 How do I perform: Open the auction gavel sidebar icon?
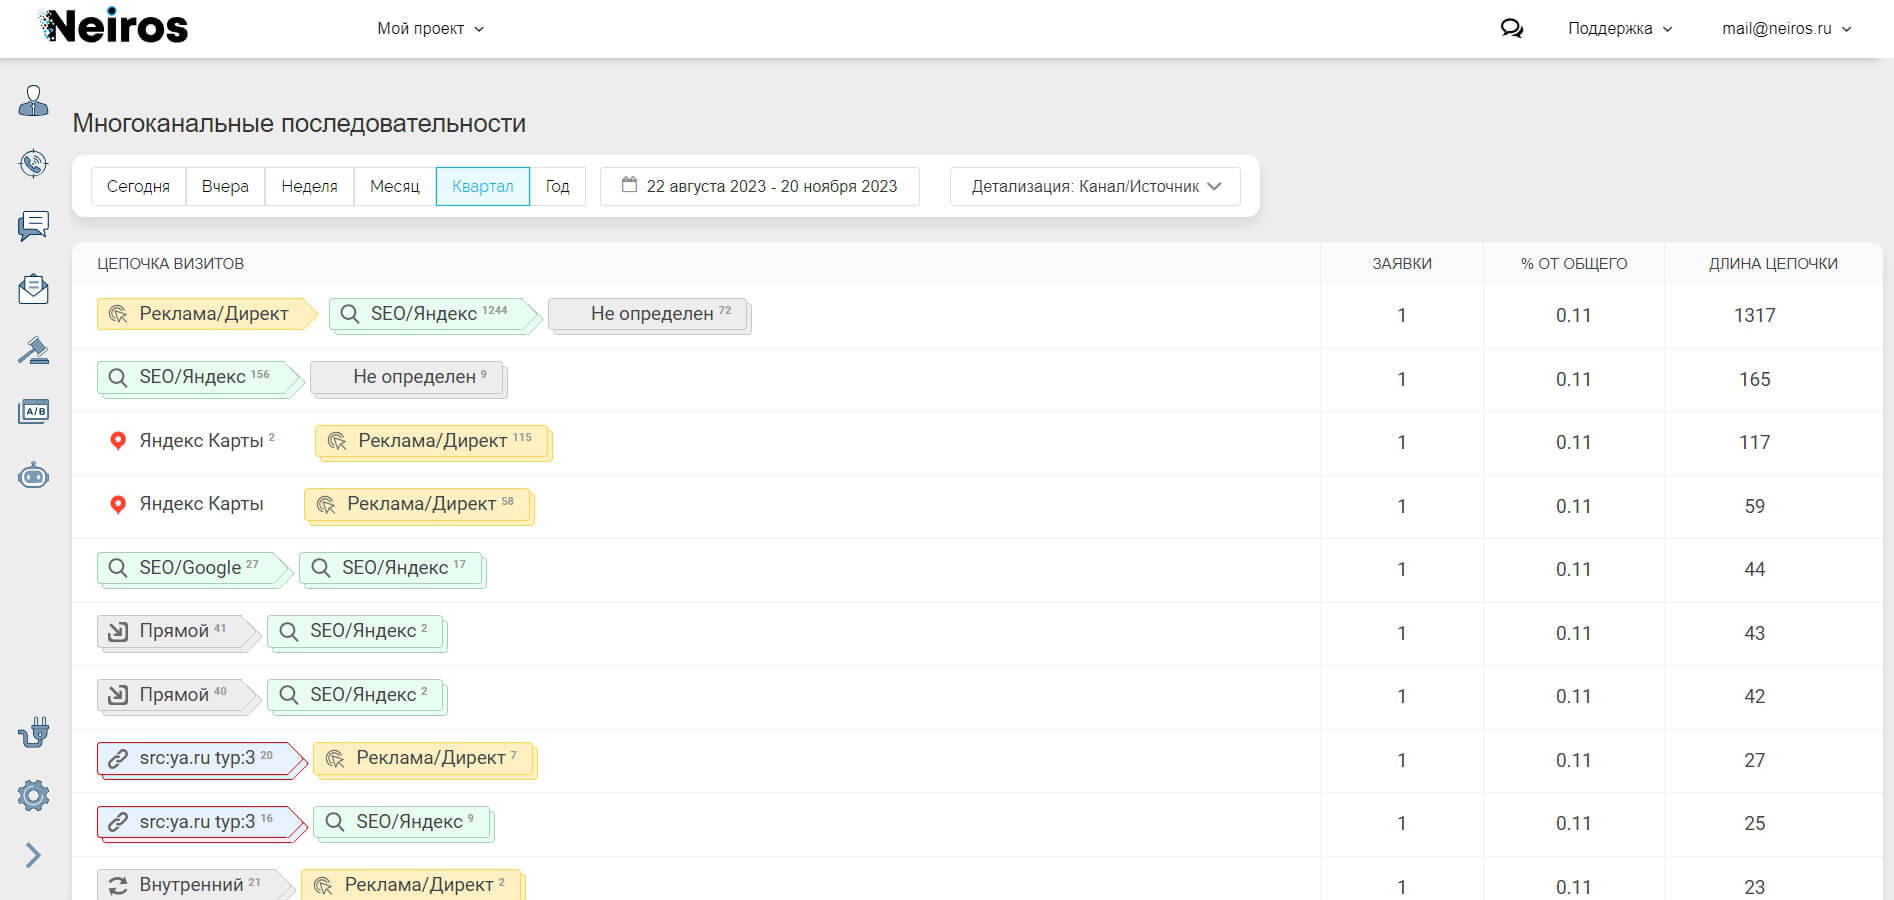33,351
